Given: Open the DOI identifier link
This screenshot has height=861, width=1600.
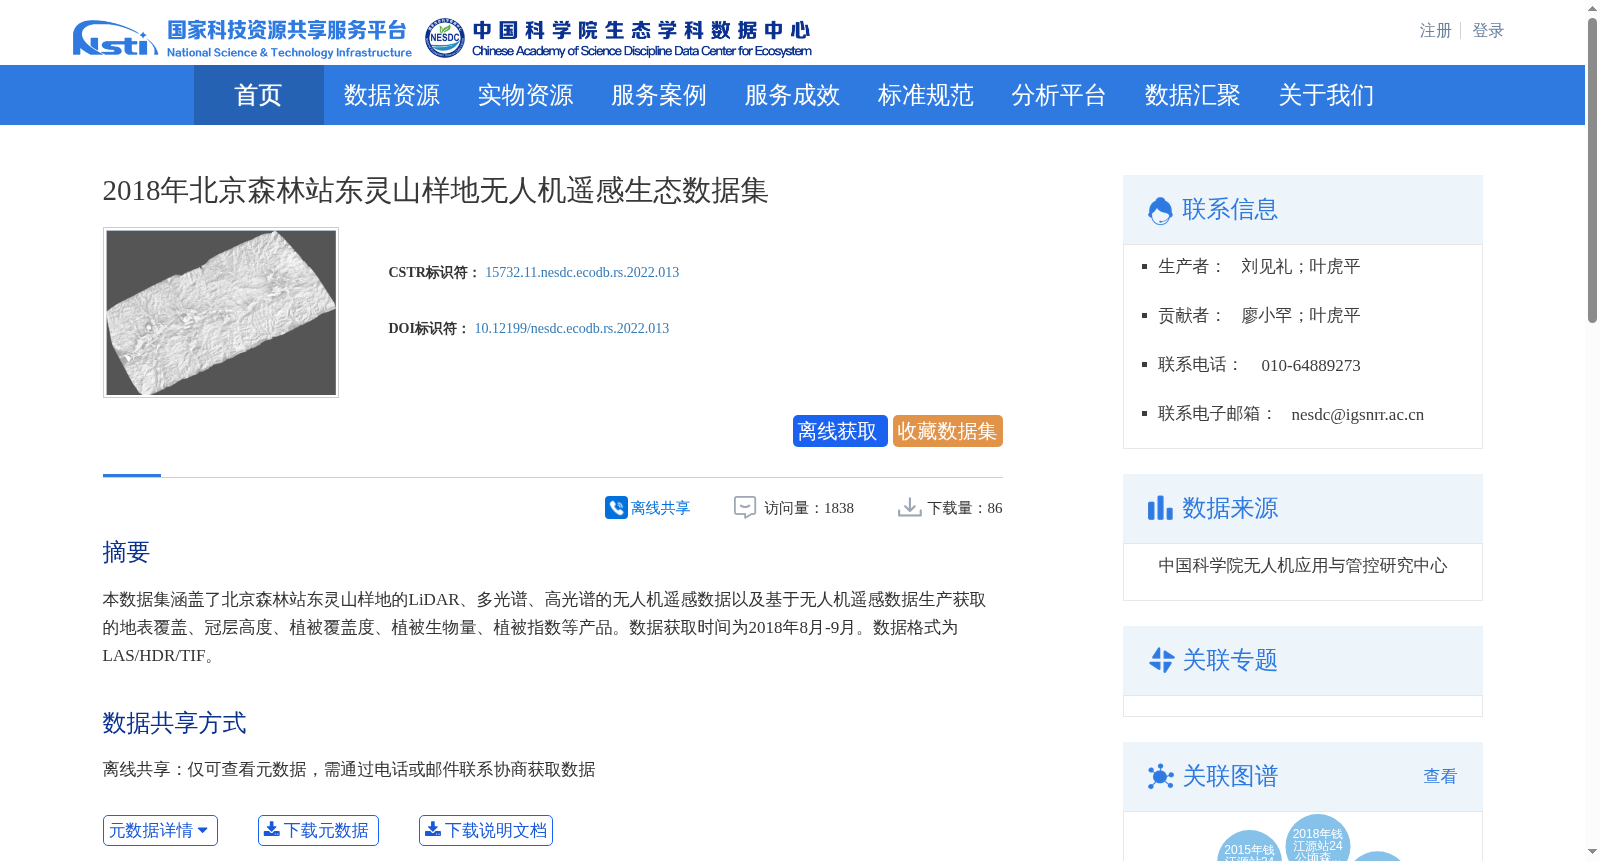Looking at the screenshot, I should (572, 328).
